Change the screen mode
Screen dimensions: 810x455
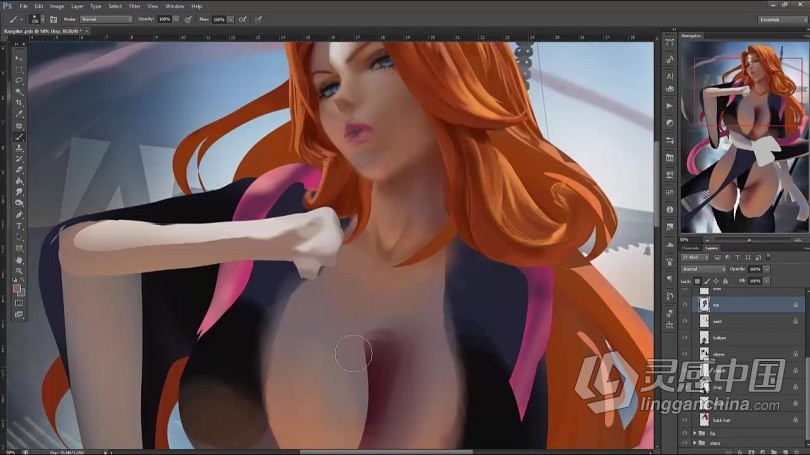(x=19, y=314)
